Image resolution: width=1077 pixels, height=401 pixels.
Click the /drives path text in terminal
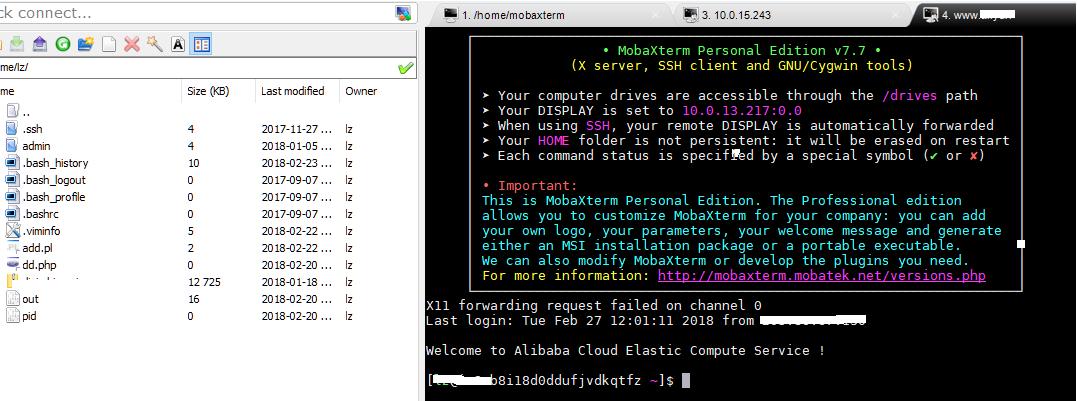(909, 95)
